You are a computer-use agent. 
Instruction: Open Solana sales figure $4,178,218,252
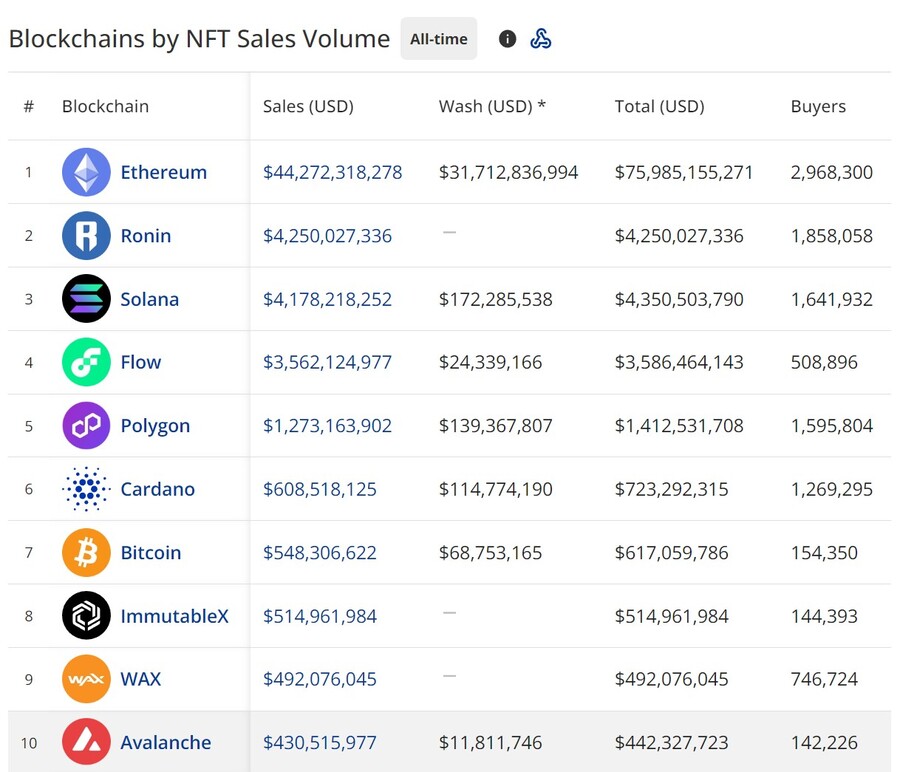point(327,299)
